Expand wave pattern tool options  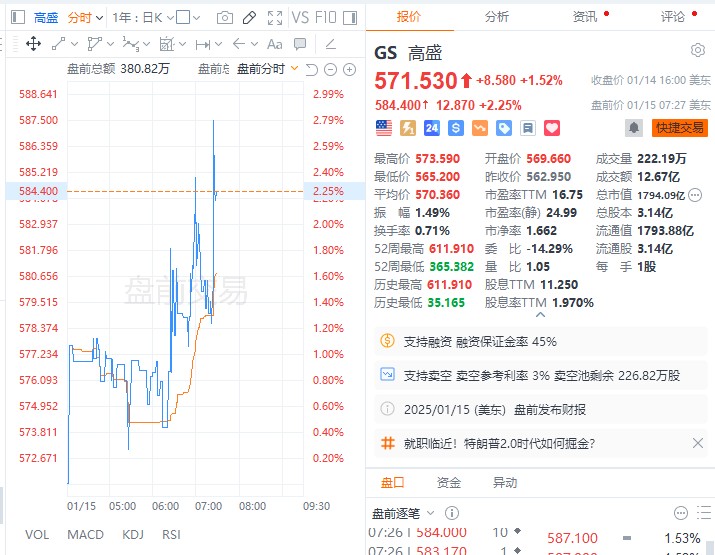146,44
